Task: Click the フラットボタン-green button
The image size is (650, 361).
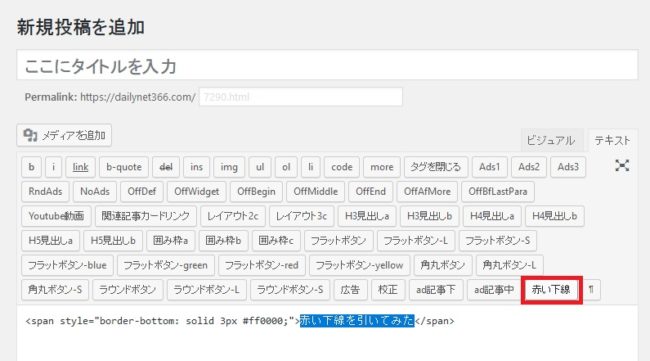Action: click(x=165, y=265)
